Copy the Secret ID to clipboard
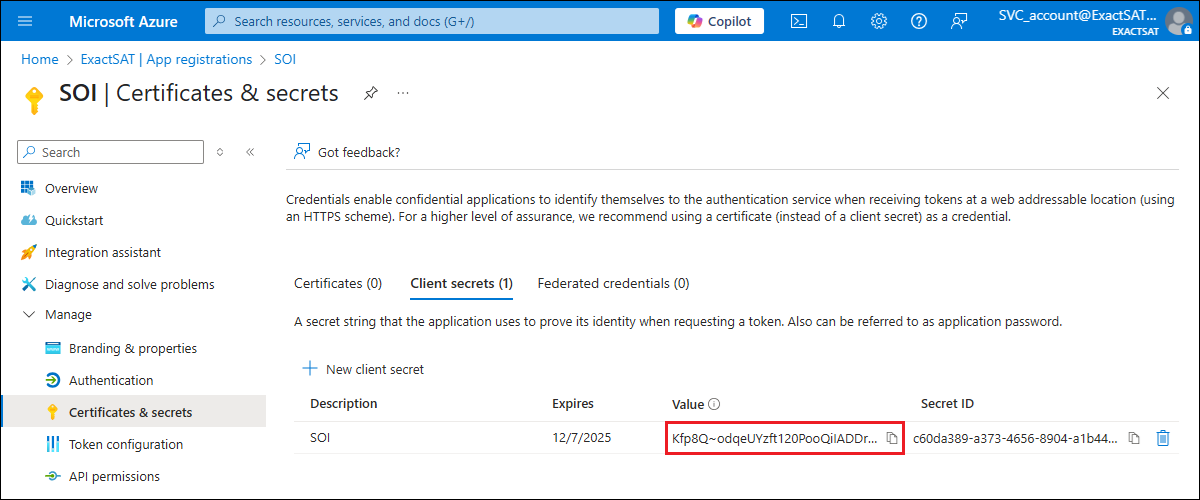 (1134, 438)
